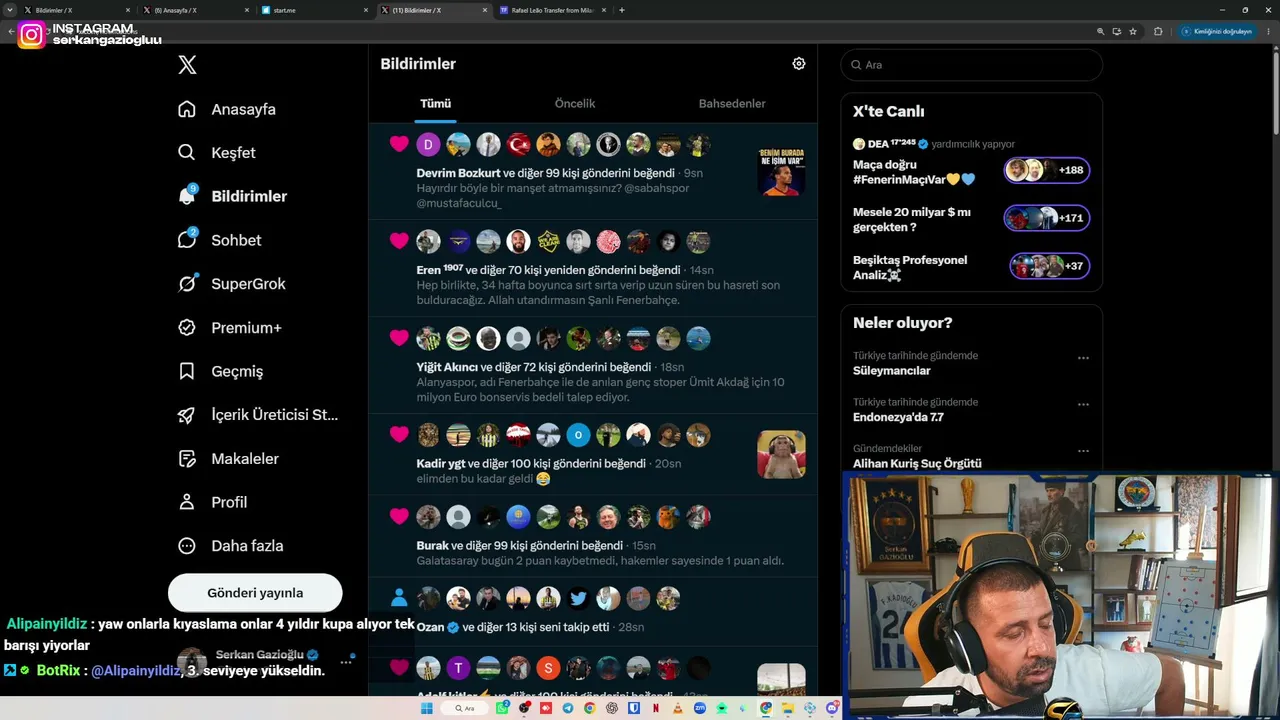Image resolution: width=1280 pixels, height=720 pixels.
Task: Click the heart icon on Kadir ygt notification
Action: (x=399, y=434)
